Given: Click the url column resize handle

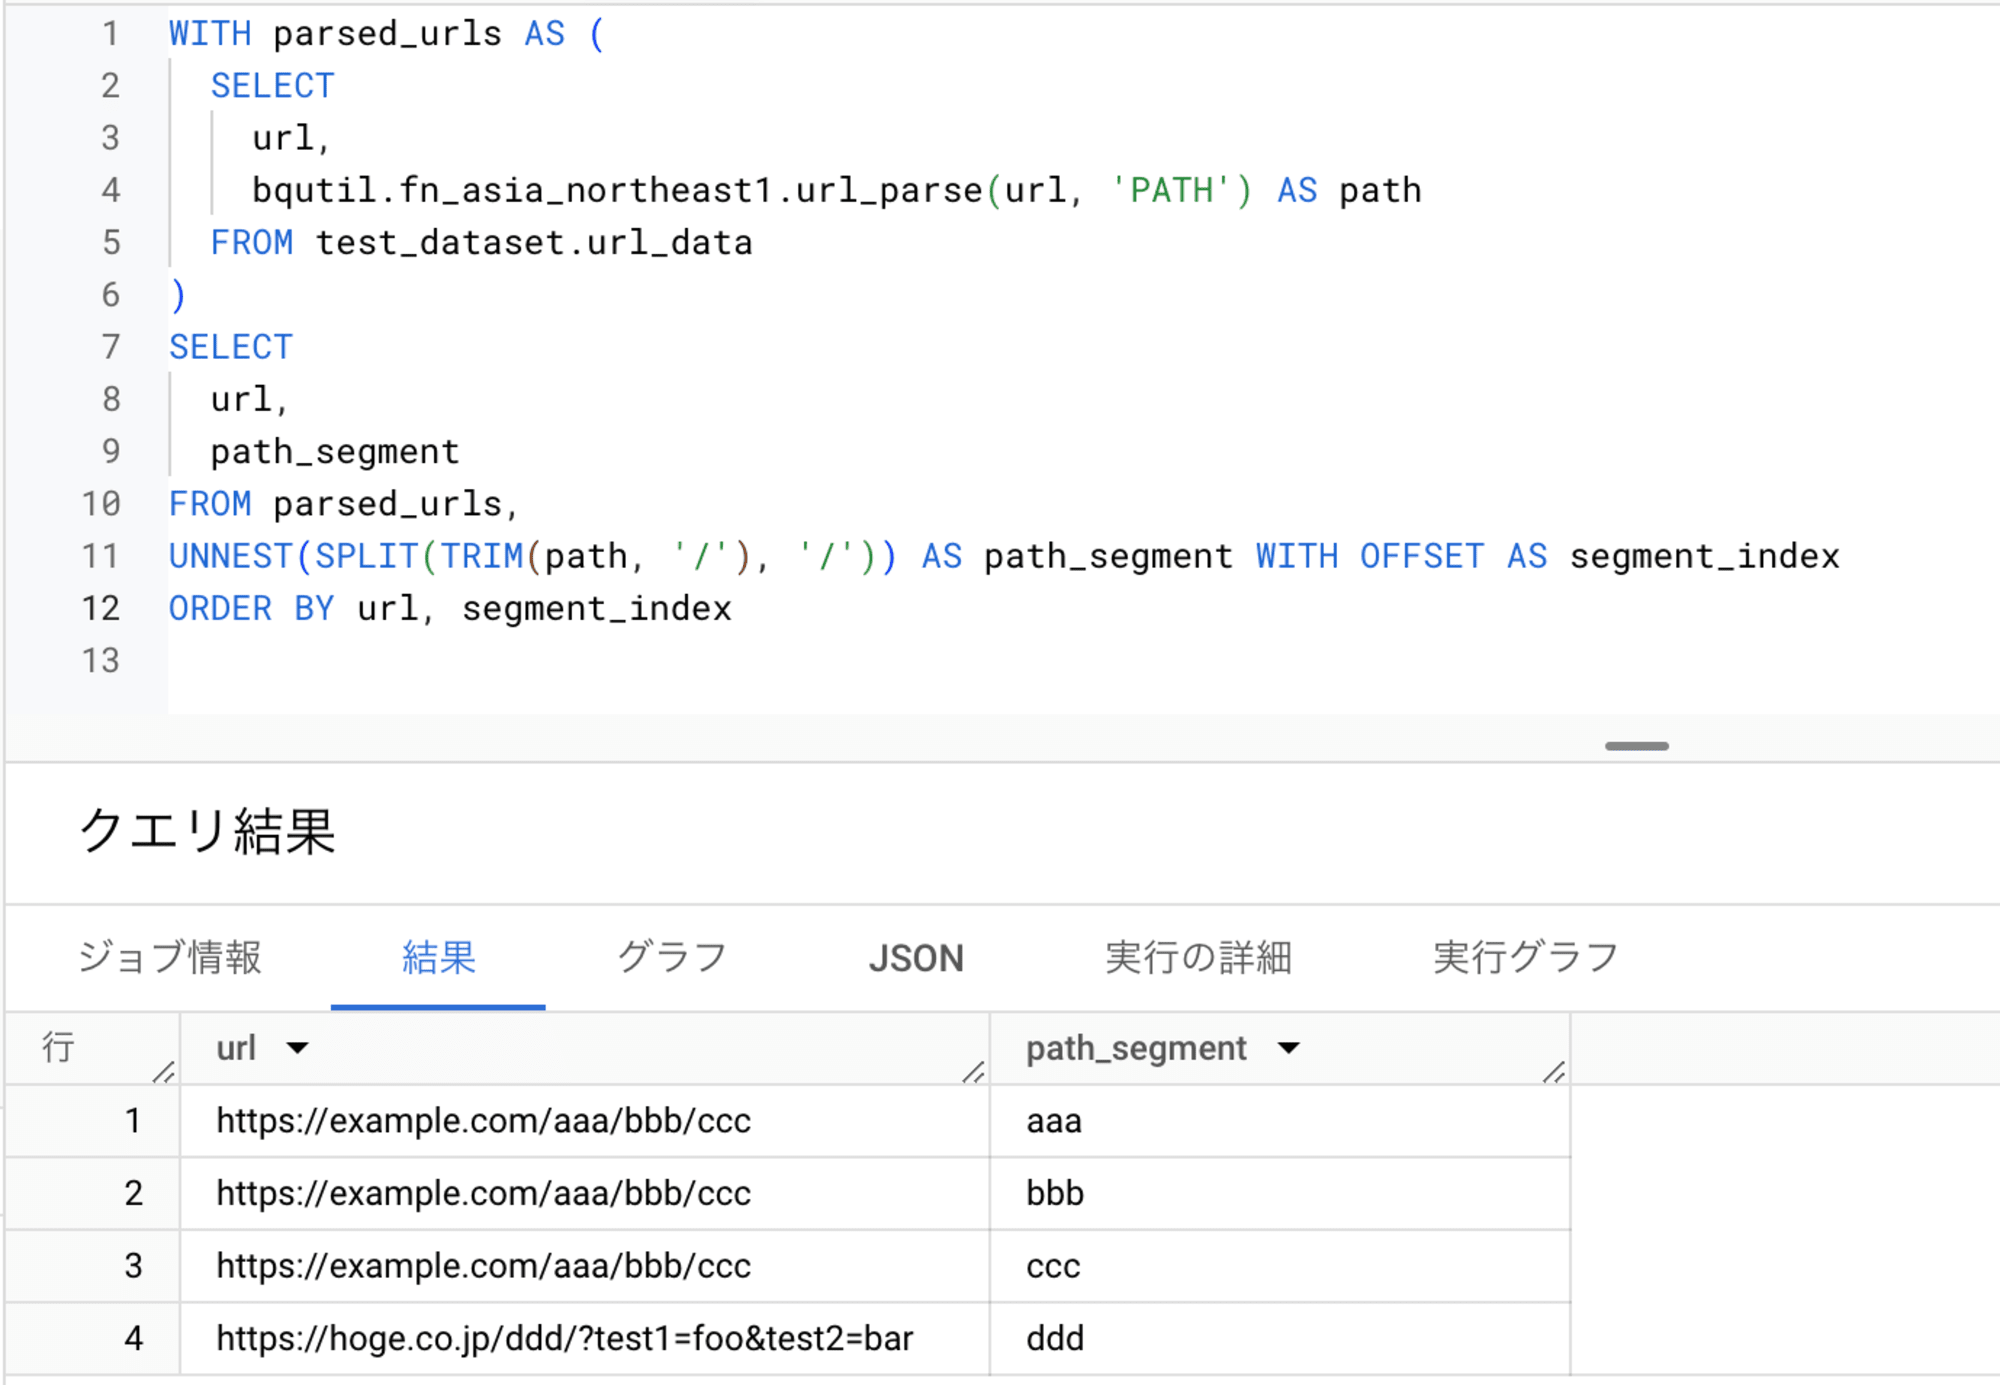Looking at the screenshot, I should (x=974, y=1072).
